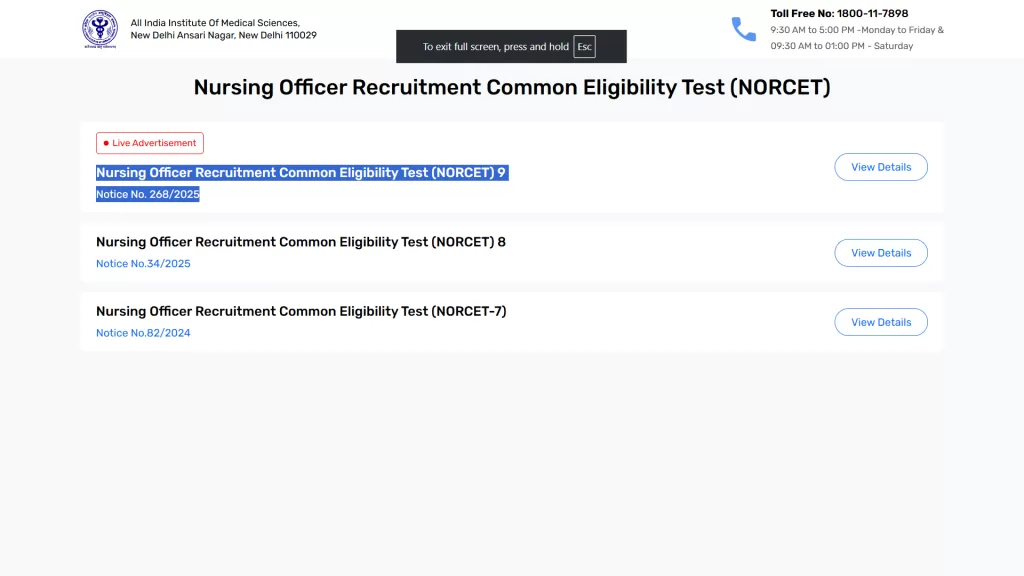
Task: Click the Monday to Friday hours text
Action: click(x=857, y=30)
